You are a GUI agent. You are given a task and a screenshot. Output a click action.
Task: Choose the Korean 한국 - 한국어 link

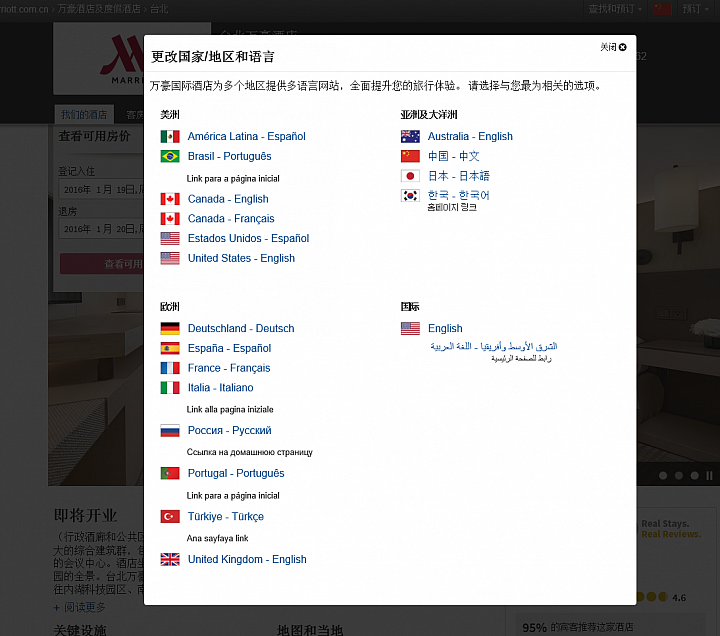point(459,195)
